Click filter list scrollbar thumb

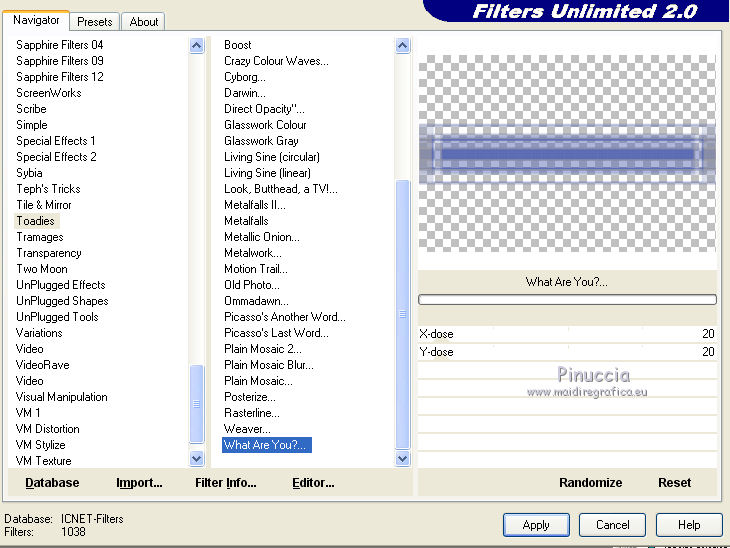(x=402, y=315)
